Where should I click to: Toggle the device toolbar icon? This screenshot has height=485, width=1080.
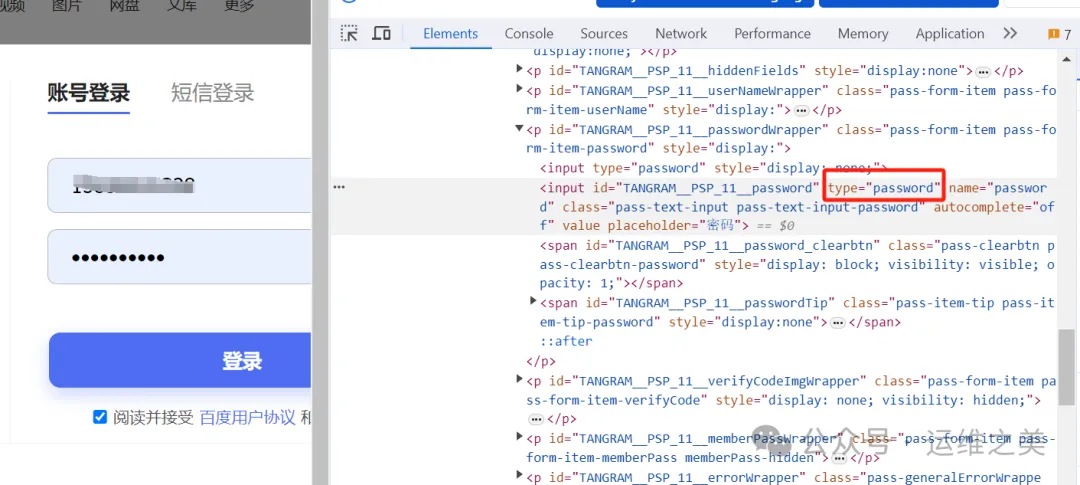point(381,33)
